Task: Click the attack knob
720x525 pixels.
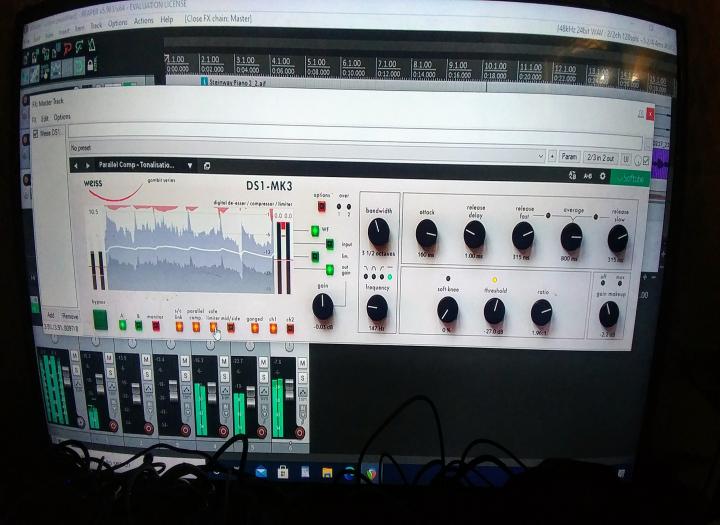Action: 427,233
